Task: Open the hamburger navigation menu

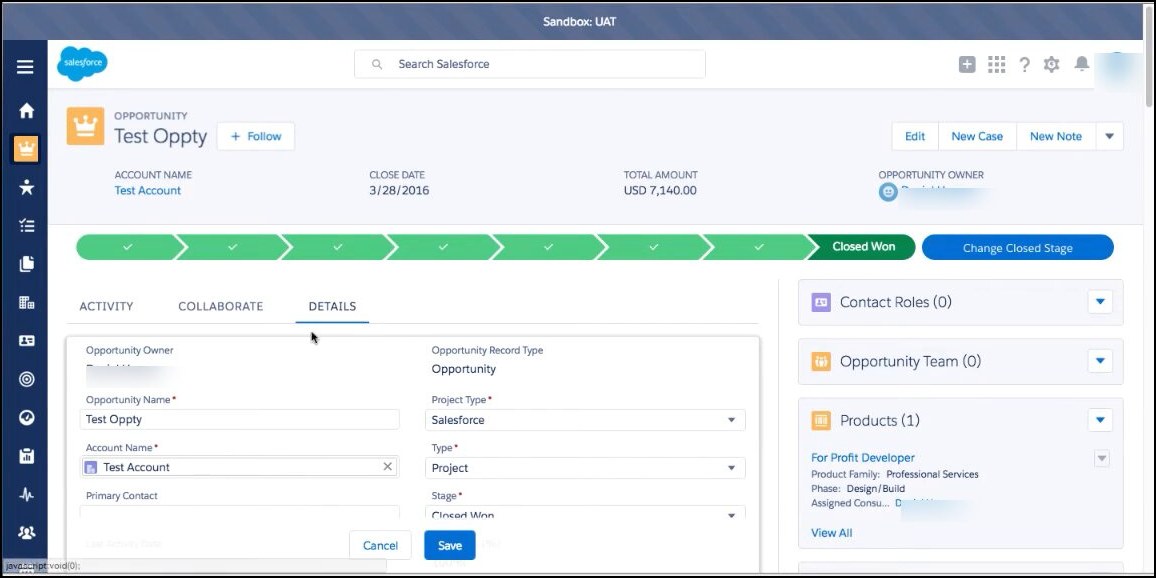Action: point(25,67)
